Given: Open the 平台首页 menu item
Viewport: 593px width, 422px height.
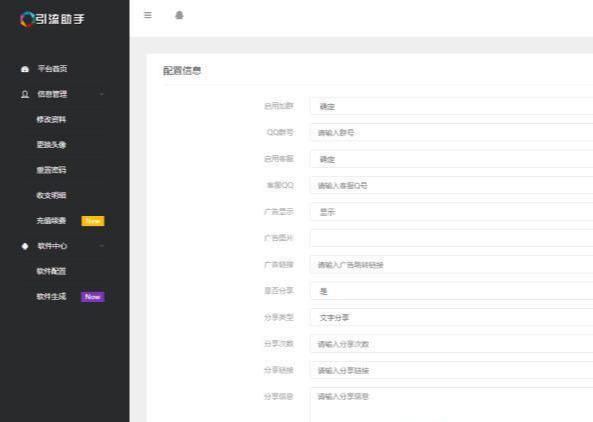Looking at the screenshot, I should (53, 68).
